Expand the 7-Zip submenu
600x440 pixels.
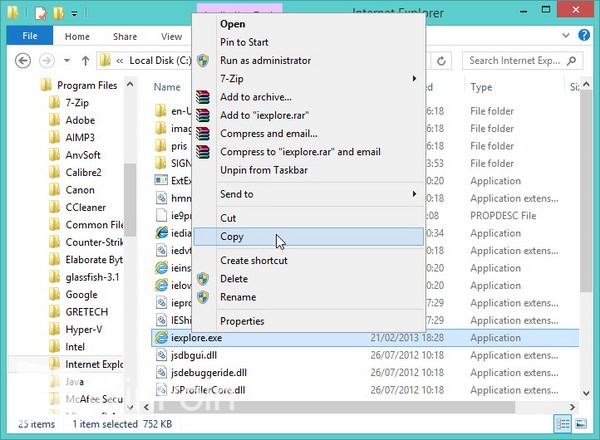click(x=308, y=79)
